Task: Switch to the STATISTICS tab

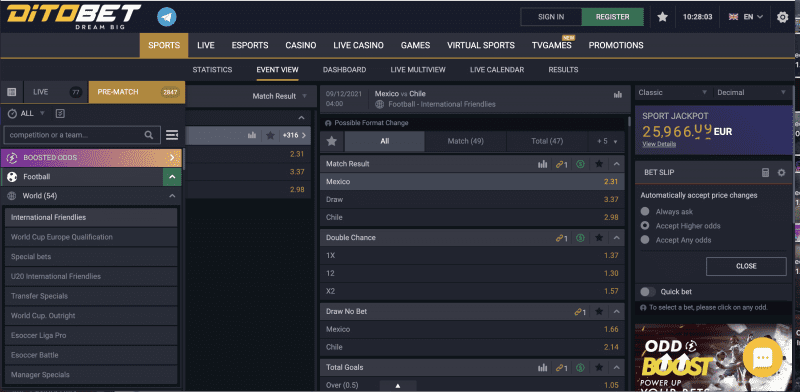Action: (212, 69)
